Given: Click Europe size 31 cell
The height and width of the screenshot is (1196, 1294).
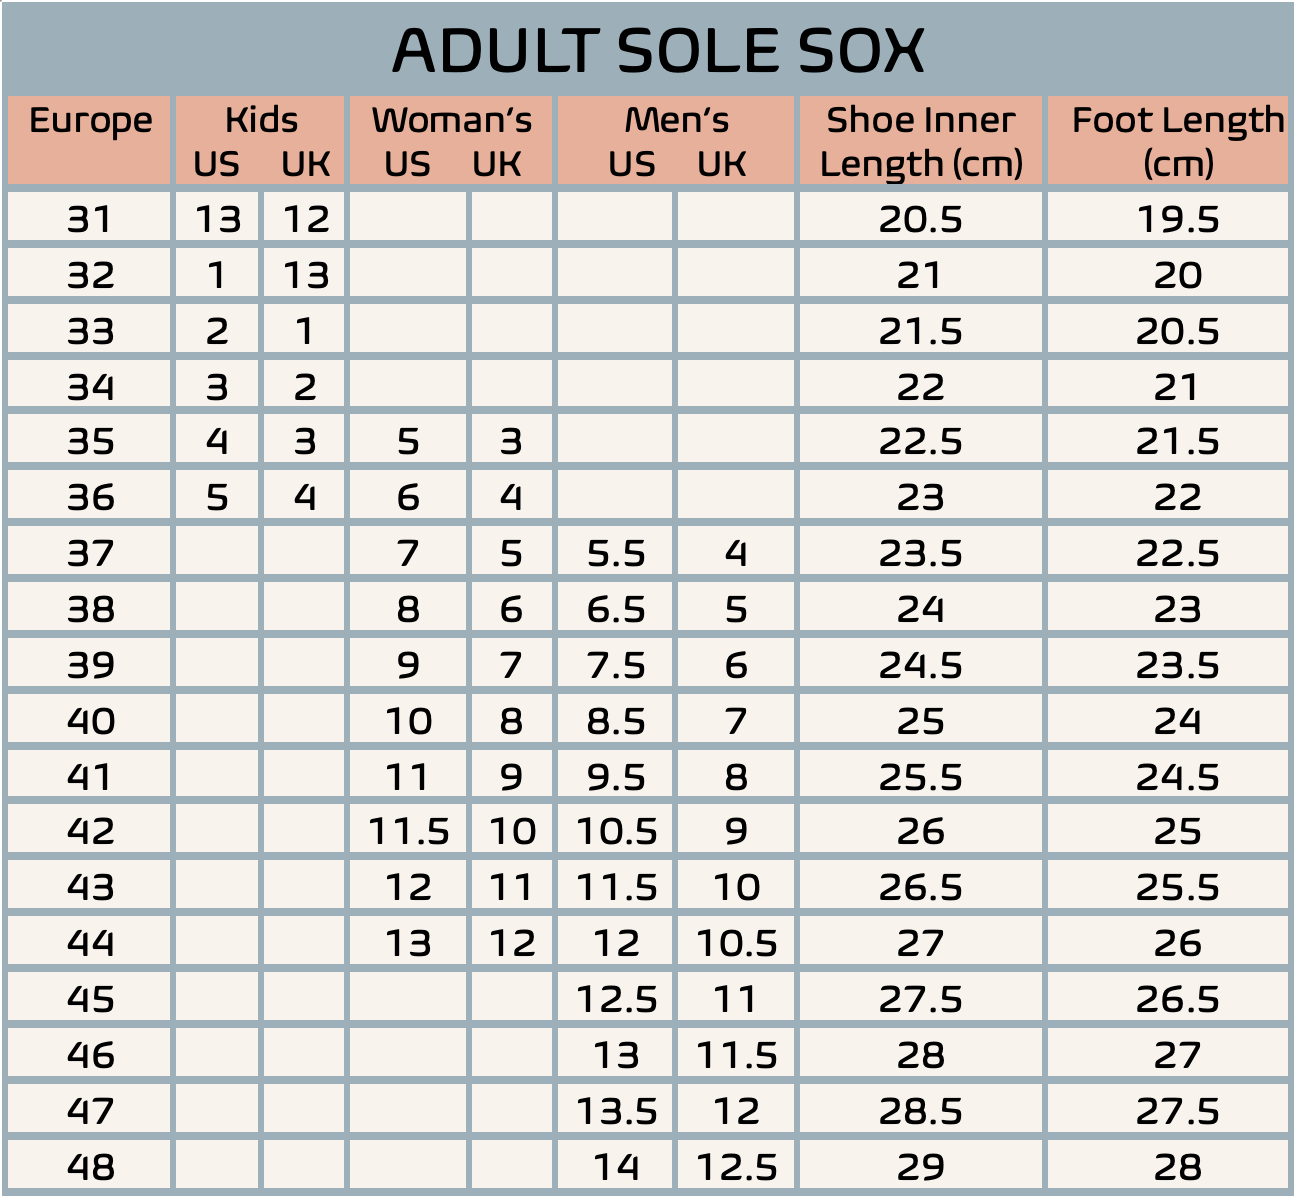Looking at the screenshot, I should coord(90,219).
